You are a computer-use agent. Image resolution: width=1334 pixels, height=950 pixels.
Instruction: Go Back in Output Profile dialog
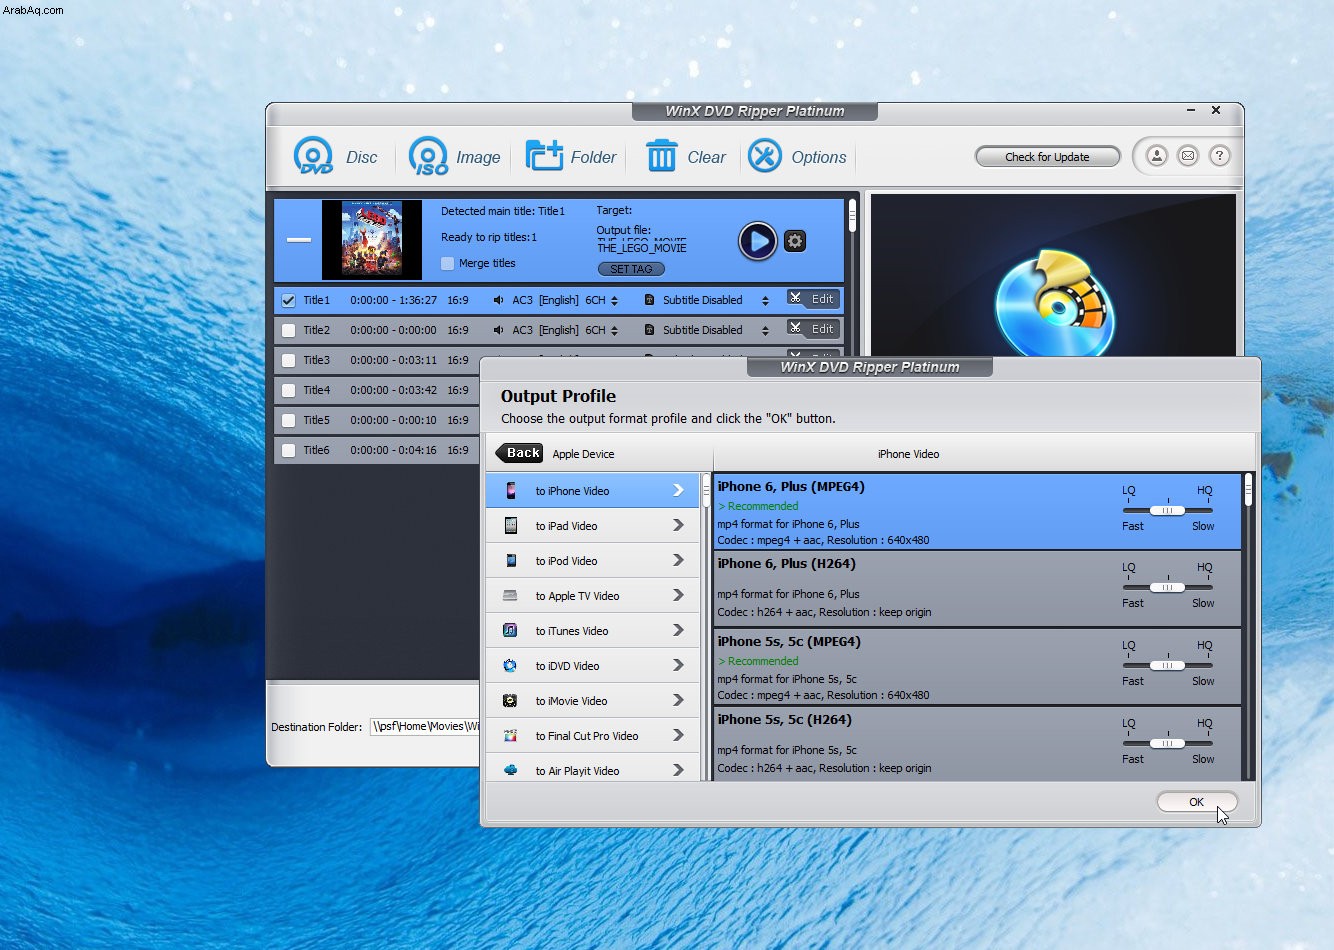(520, 453)
